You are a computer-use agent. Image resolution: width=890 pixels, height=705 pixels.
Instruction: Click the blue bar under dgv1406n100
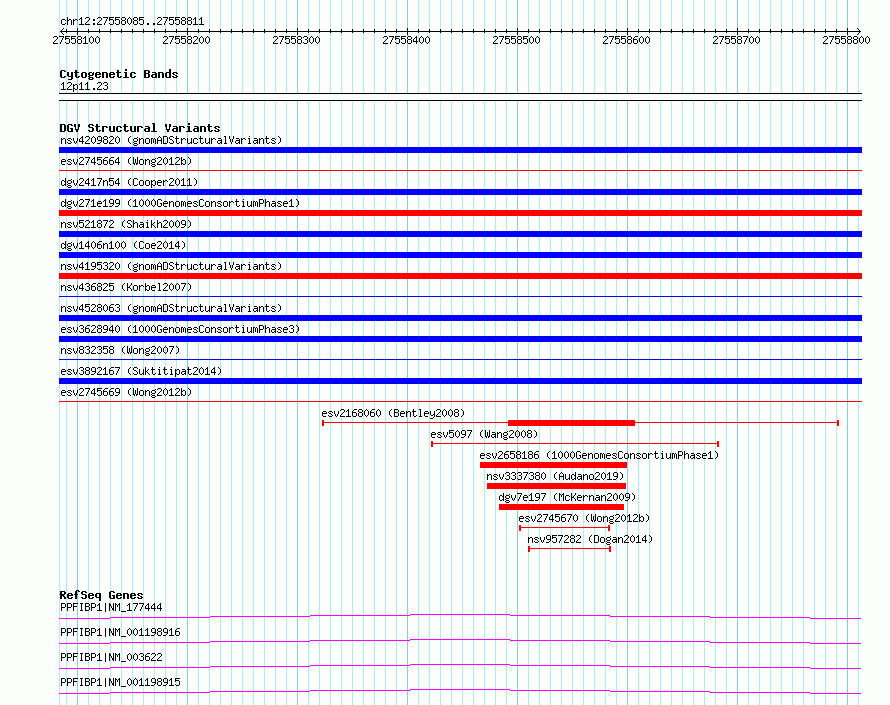click(460, 255)
